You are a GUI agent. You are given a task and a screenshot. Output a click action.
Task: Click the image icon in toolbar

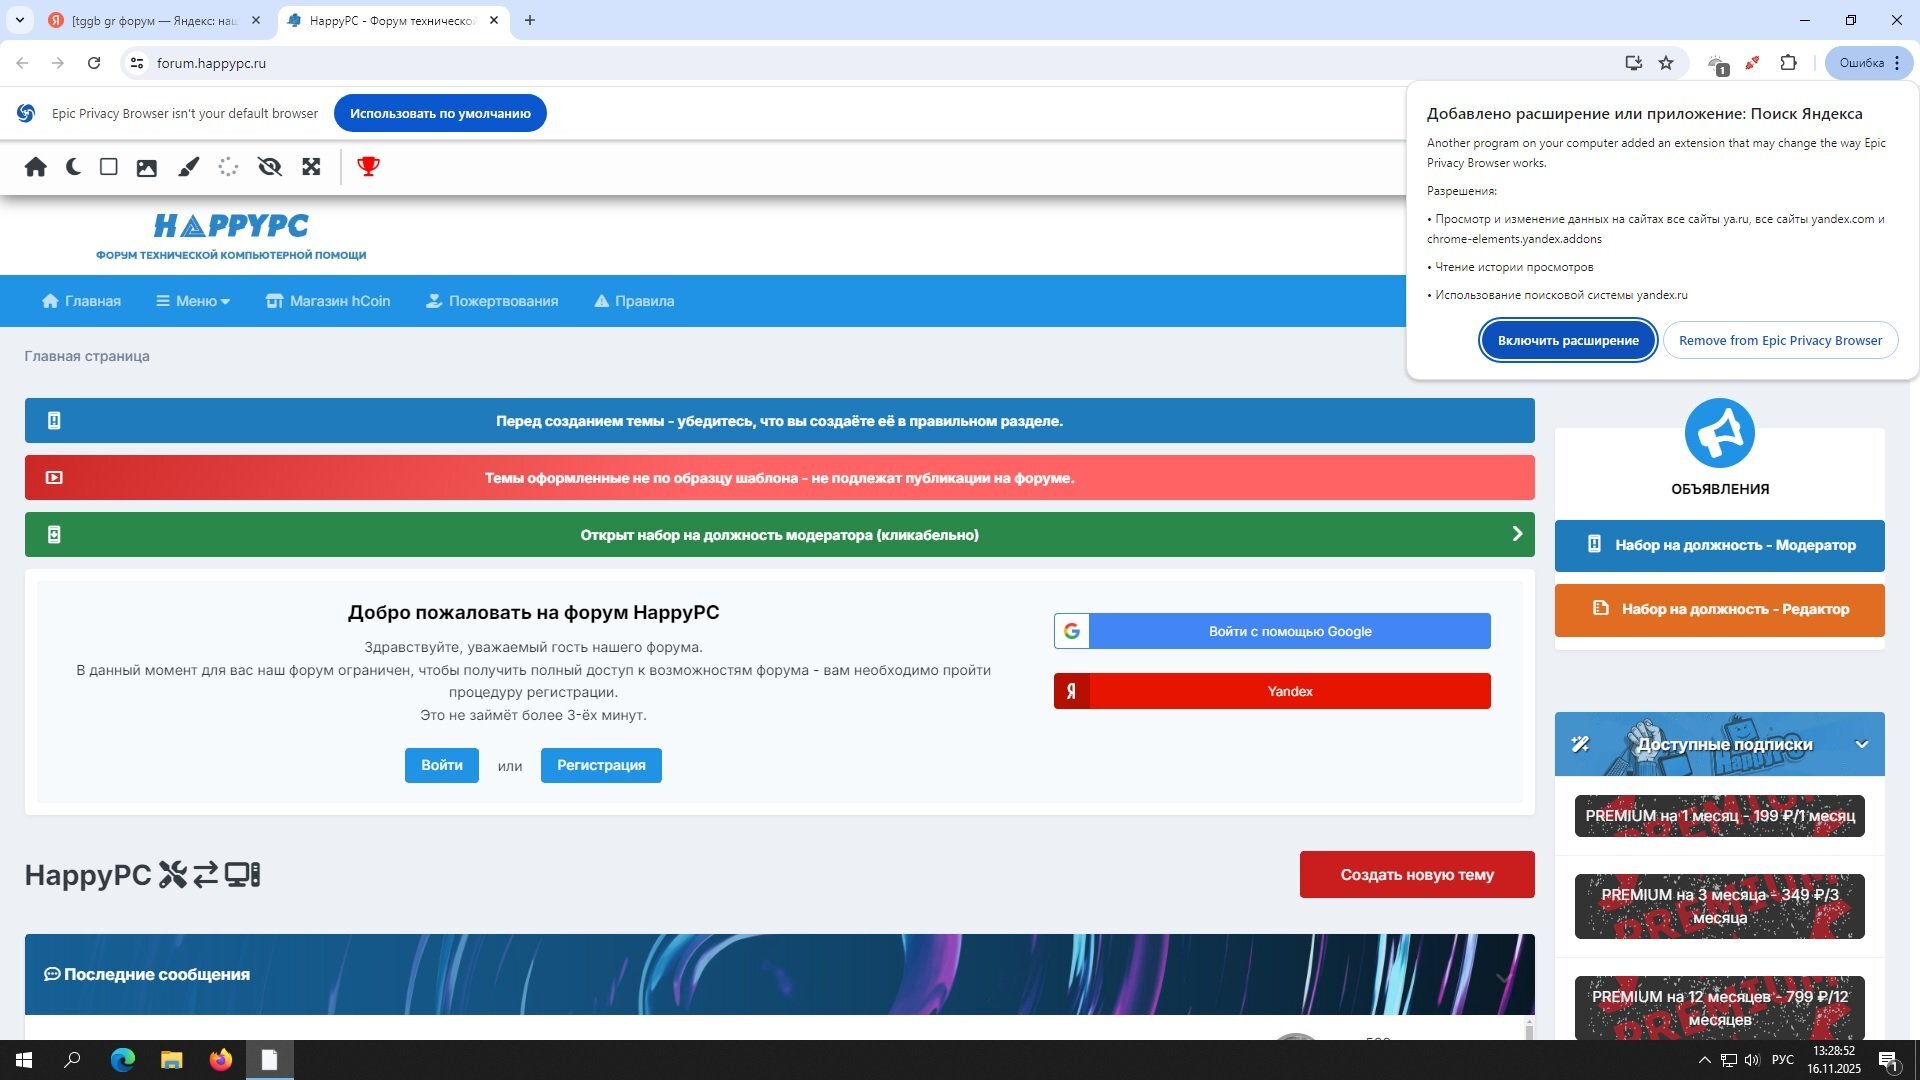(x=147, y=167)
